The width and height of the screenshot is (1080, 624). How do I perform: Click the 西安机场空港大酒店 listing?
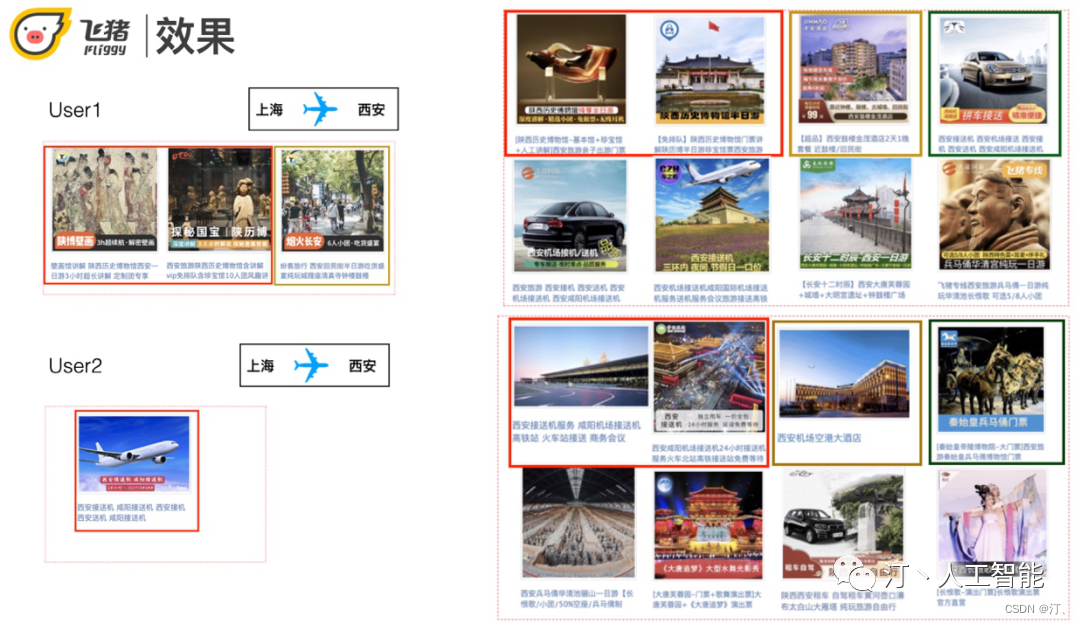846,380
